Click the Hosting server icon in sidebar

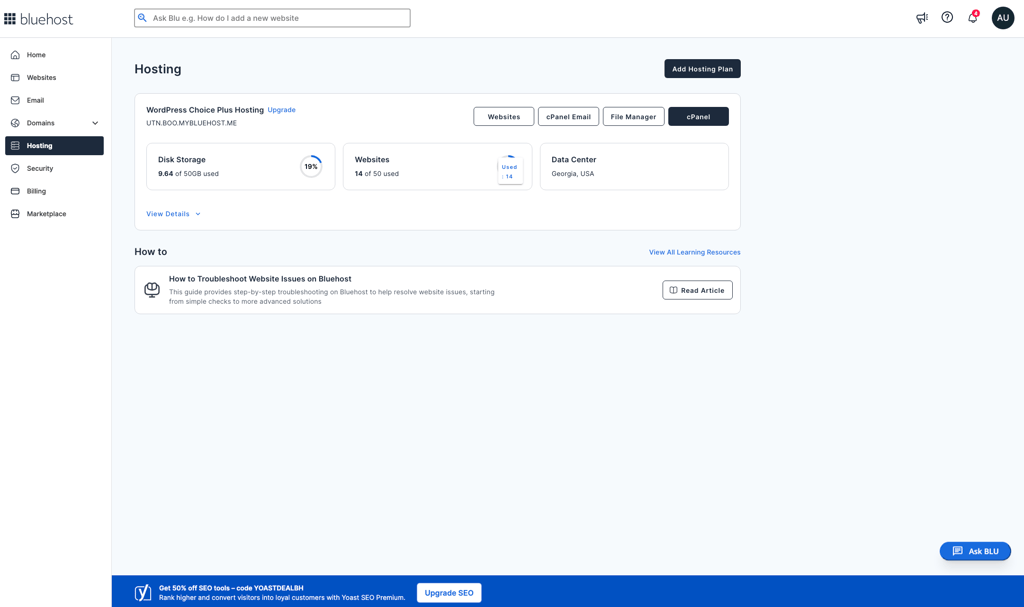click(x=15, y=146)
